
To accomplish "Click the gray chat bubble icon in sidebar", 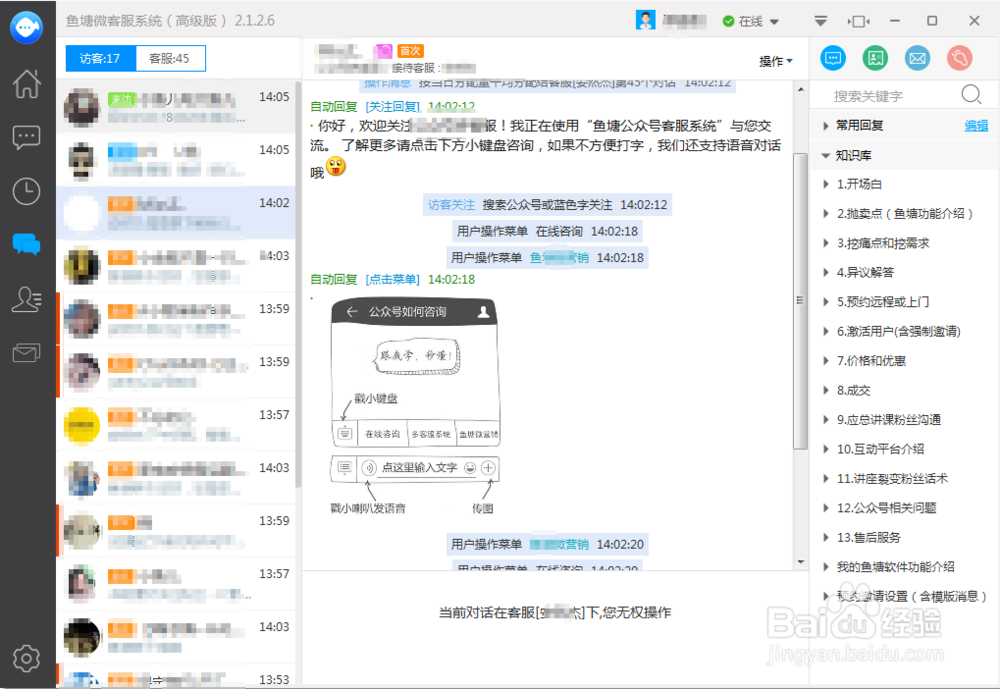I will 25,135.
